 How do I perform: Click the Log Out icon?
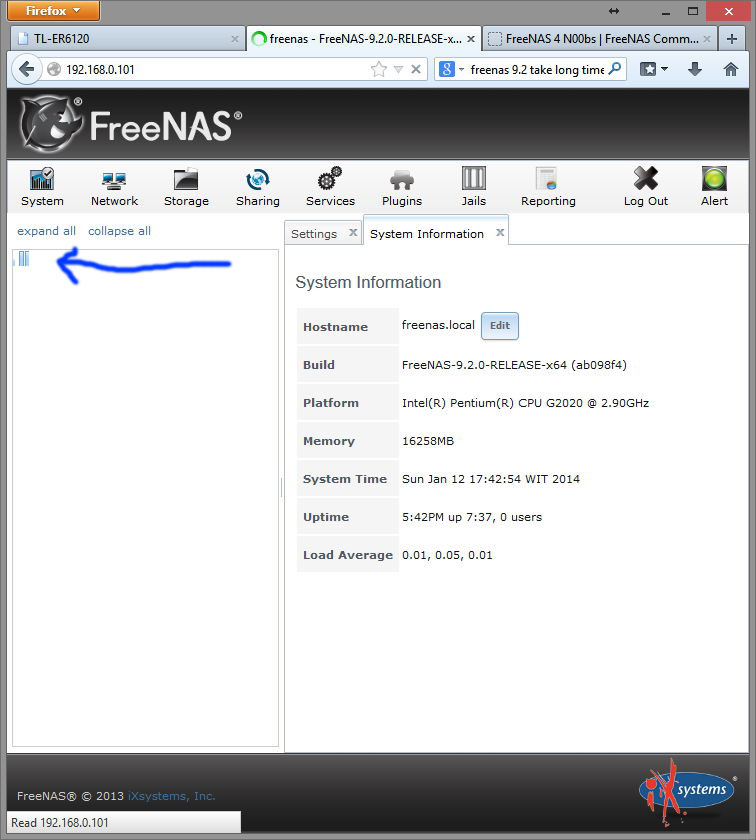coord(646,178)
